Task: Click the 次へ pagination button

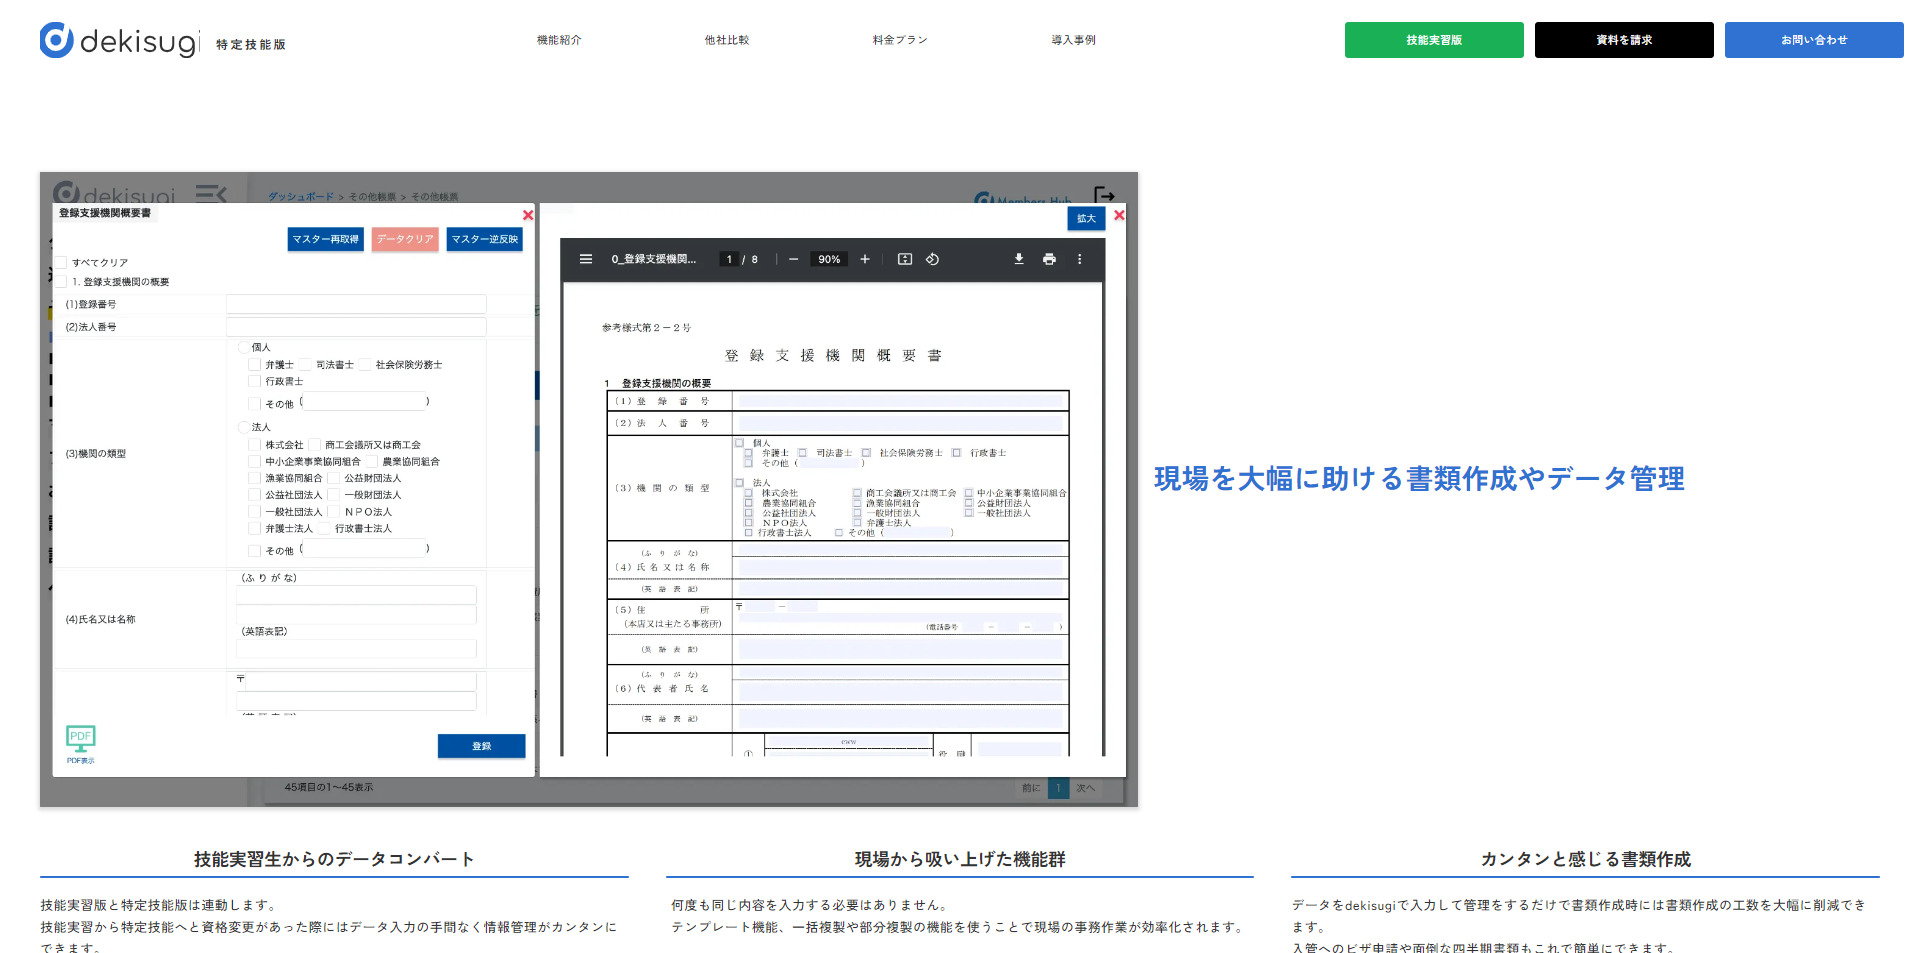Action: point(1085,788)
